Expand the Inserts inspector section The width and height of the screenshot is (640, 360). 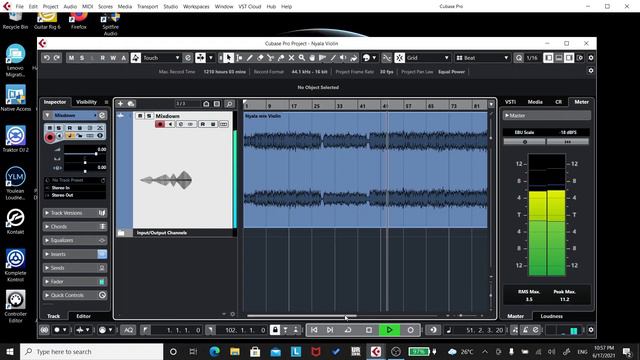click(74, 254)
